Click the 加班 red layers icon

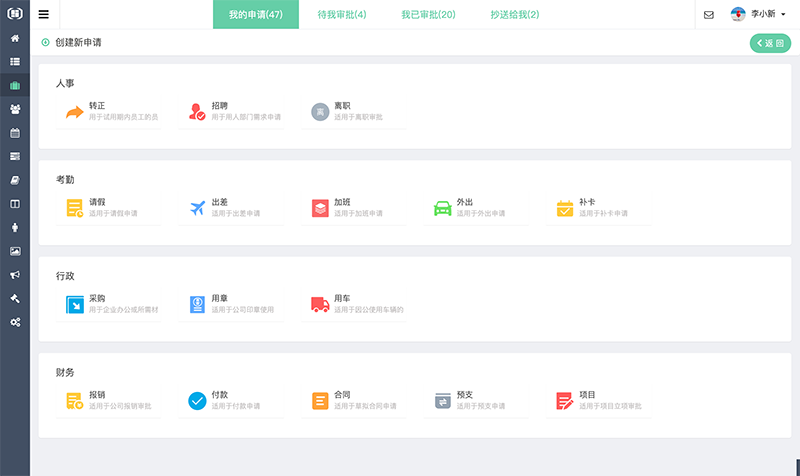[320, 208]
